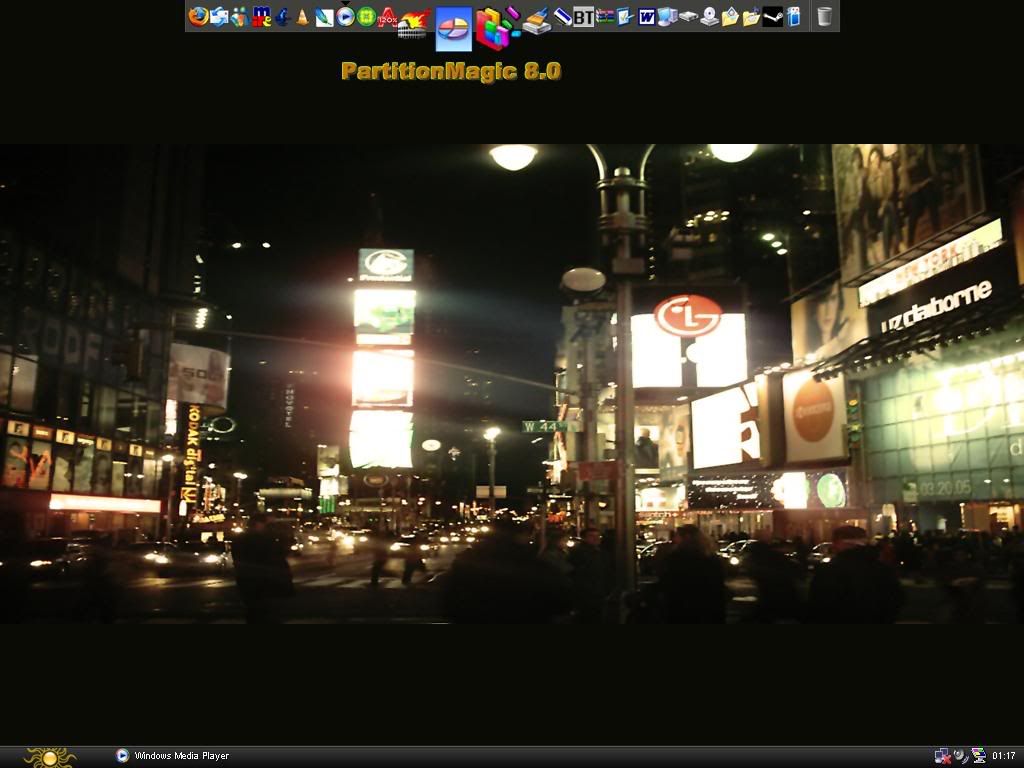Open the CD drive dock icon
The width and height of the screenshot is (1024, 768).
709,16
